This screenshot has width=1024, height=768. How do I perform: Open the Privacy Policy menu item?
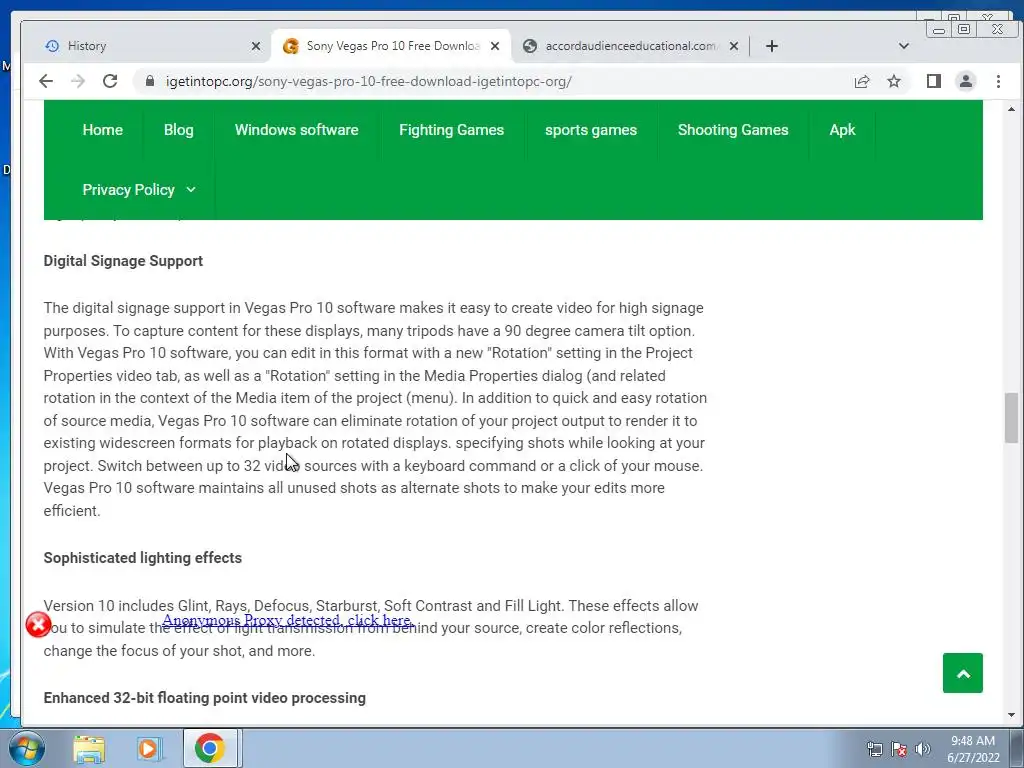[128, 189]
